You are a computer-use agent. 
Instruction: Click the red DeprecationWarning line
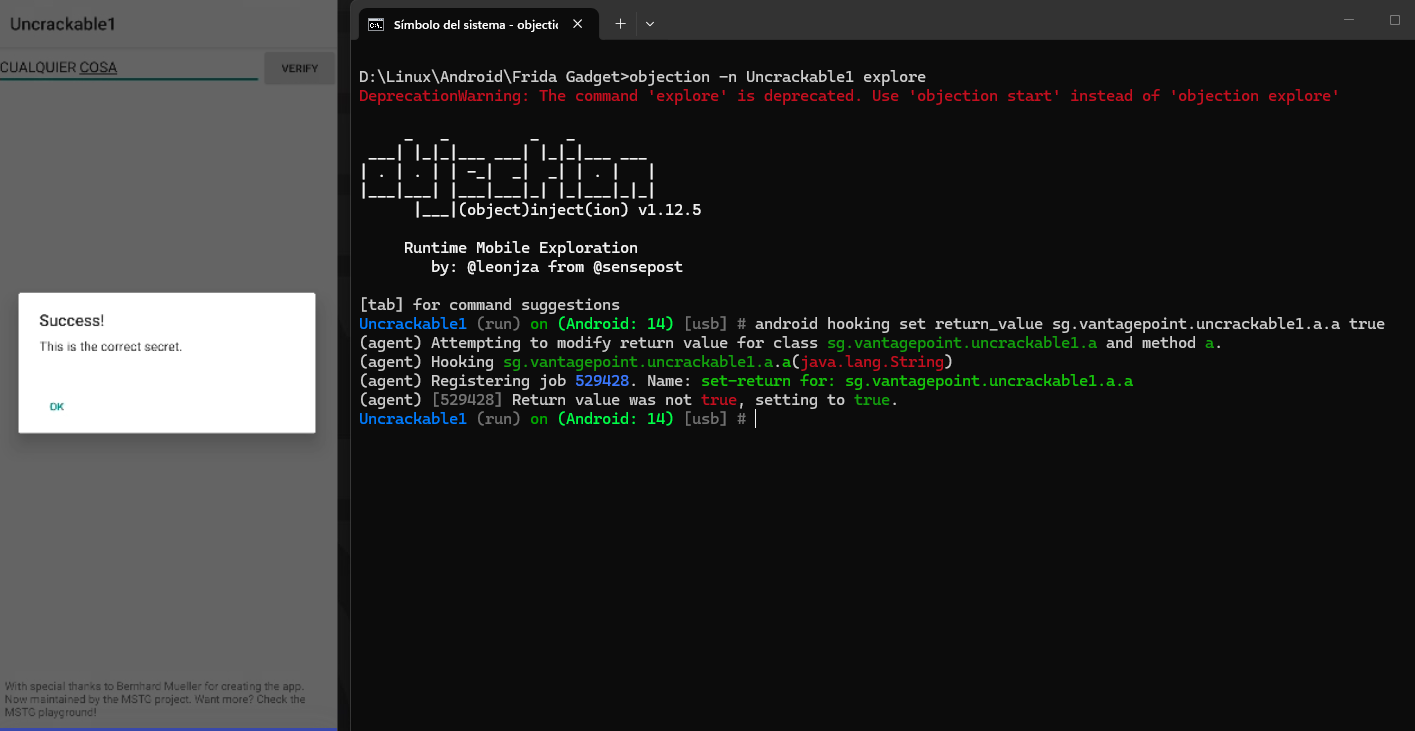click(849, 96)
